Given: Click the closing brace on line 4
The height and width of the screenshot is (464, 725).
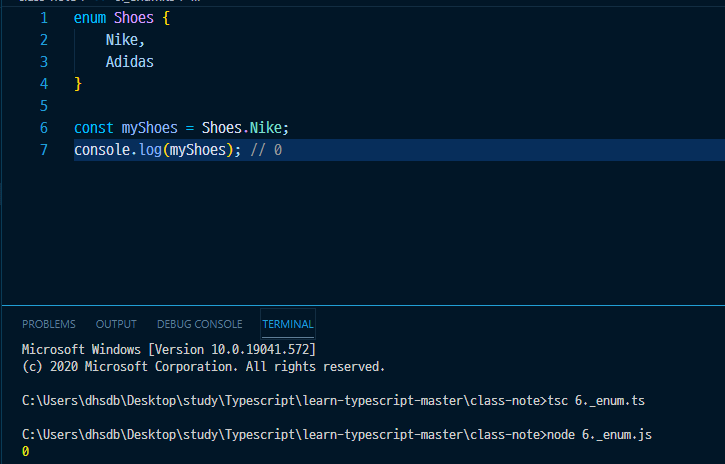Looking at the screenshot, I should coord(78,84).
